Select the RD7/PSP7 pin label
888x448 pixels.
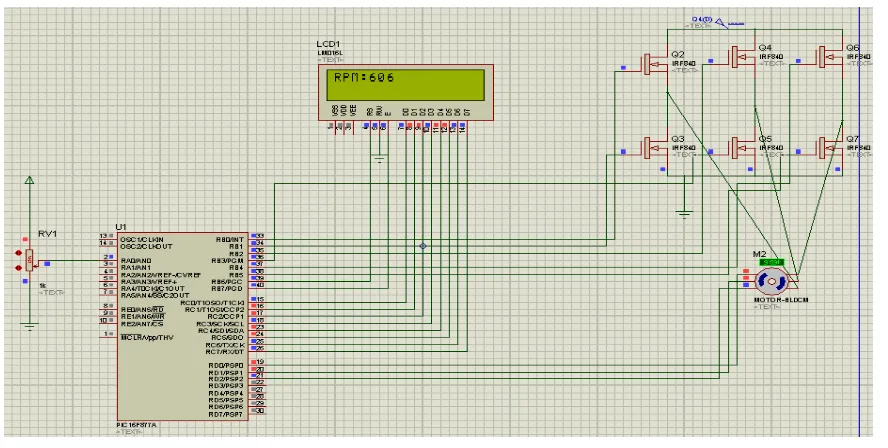click(226, 415)
